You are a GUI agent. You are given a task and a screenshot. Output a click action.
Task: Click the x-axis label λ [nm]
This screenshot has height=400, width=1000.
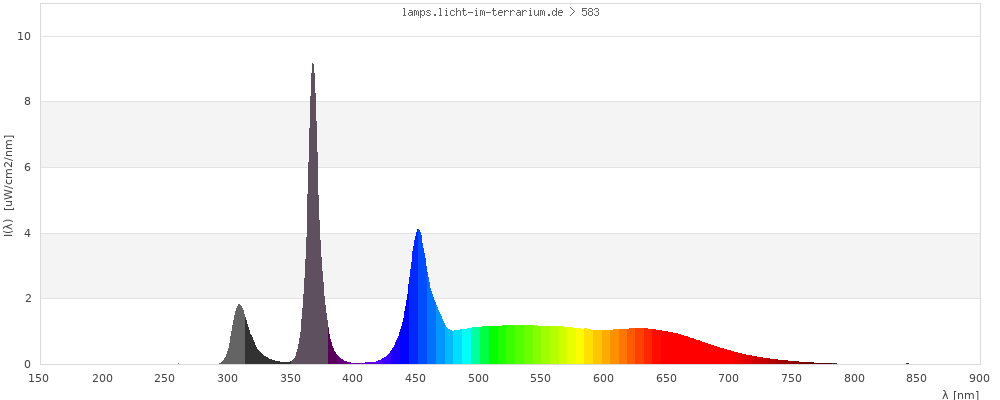click(x=960, y=395)
